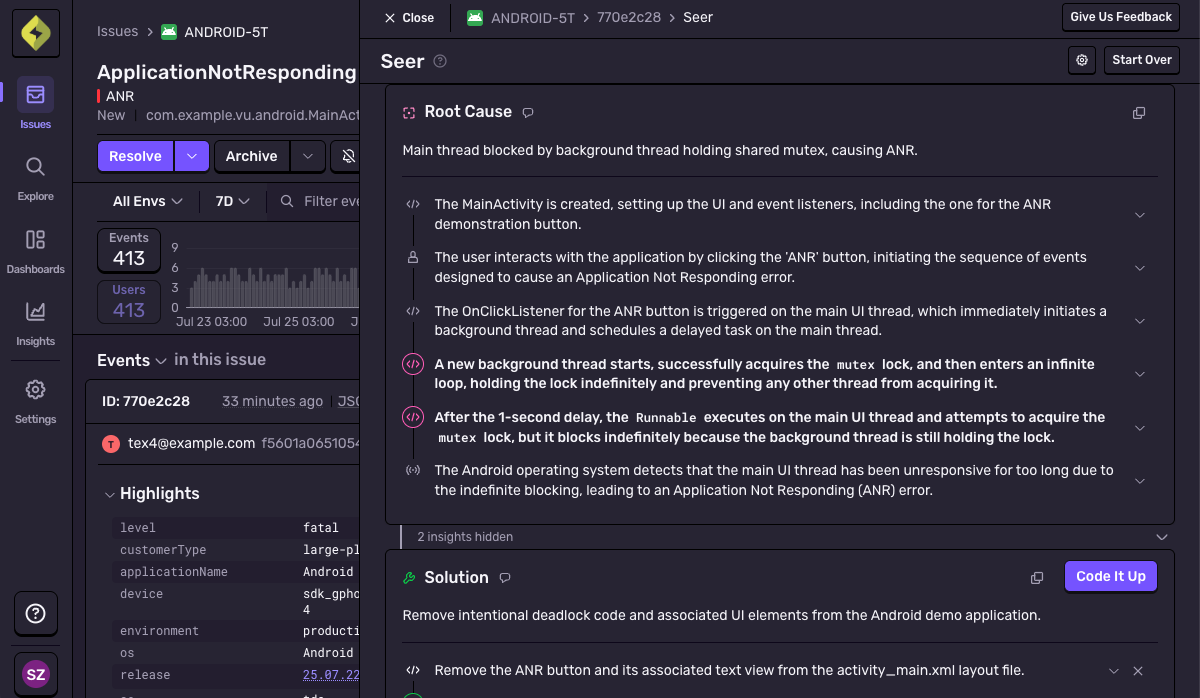Expand the MainActivity created step

(x=1139, y=215)
